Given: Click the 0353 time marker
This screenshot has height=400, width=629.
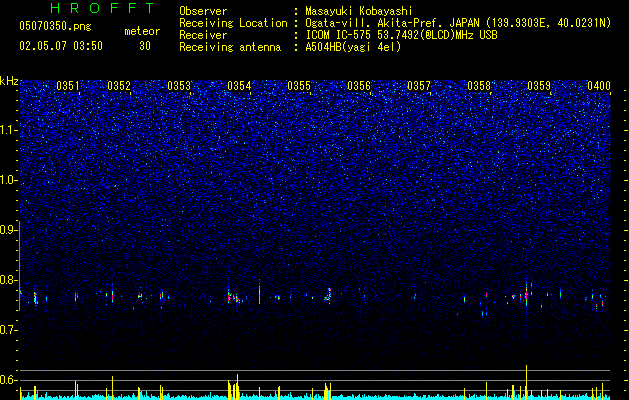Looking at the screenshot, I should (x=179, y=86).
